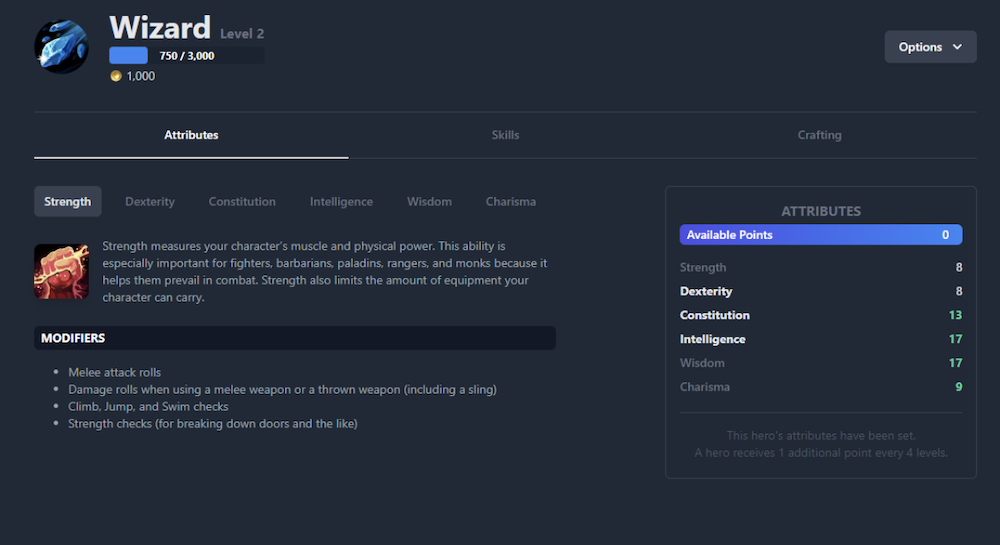Click the 750 / 3,000 experience progress bar
Screen dimensions: 1000x545
click(186, 55)
